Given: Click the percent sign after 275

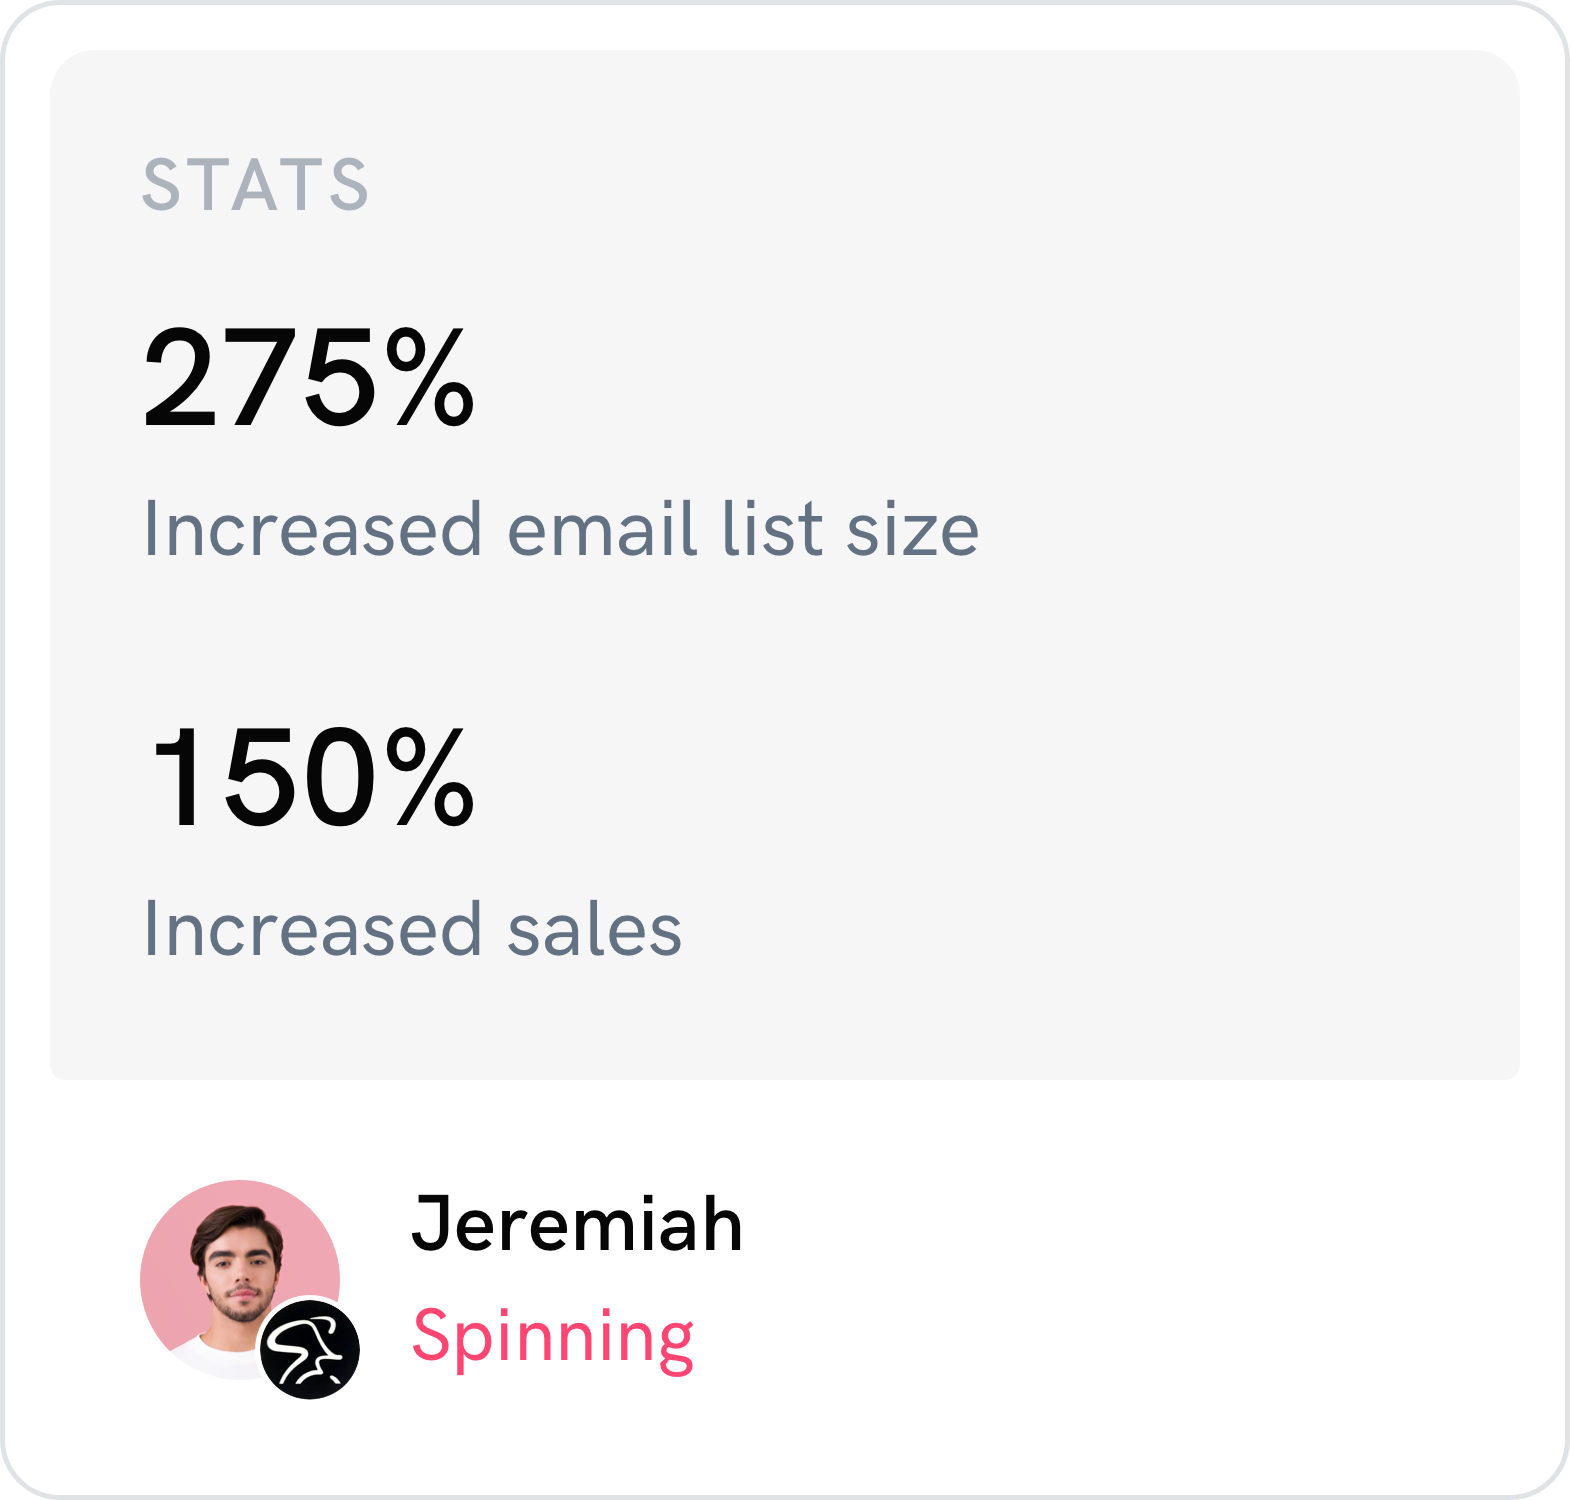Looking at the screenshot, I should tap(430, 378).
